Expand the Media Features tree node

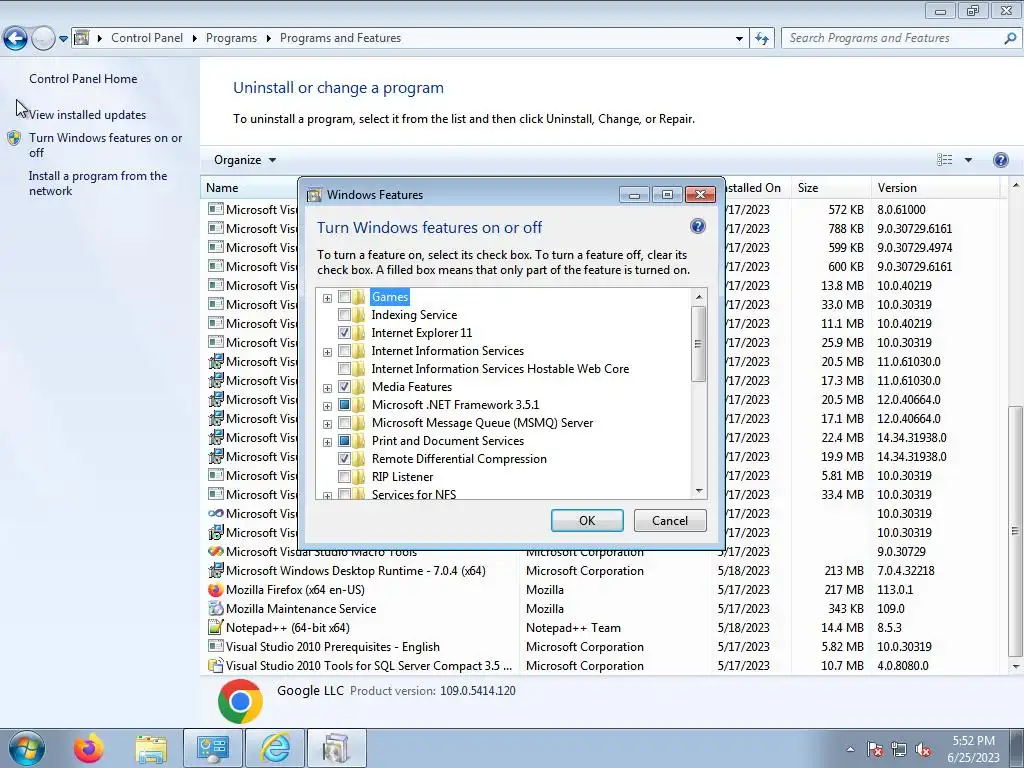point(327,388)
